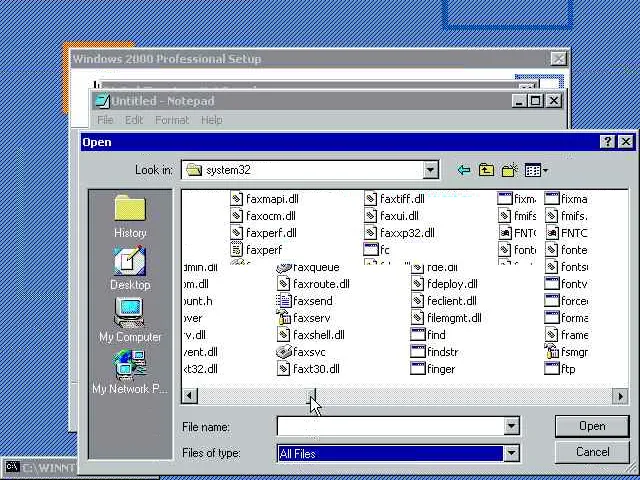Open the File name history dropdown
The image size is (640, 480).
click(x=511, y=426)
